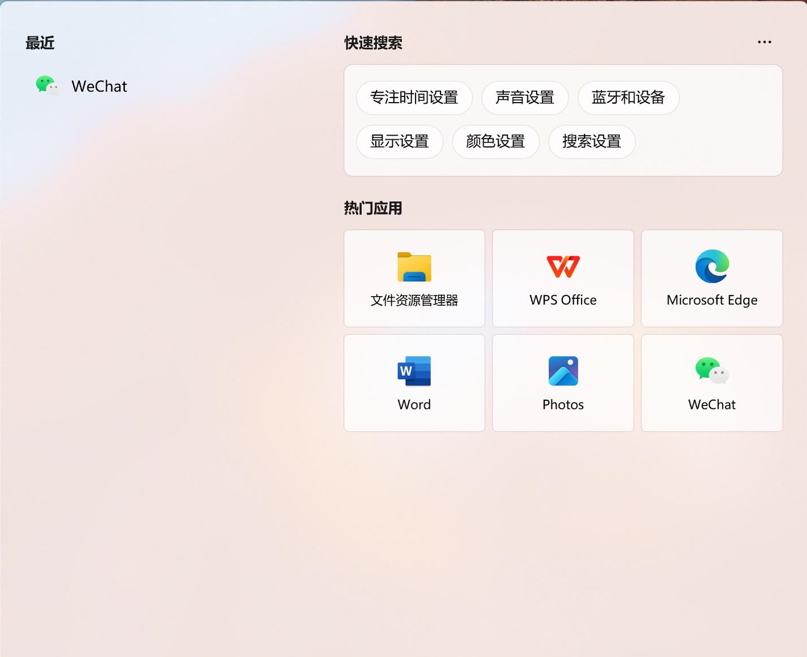Open the Microsoft Edge browser icon
Screen dimensions: 807x657
click(x=712, y=266)
